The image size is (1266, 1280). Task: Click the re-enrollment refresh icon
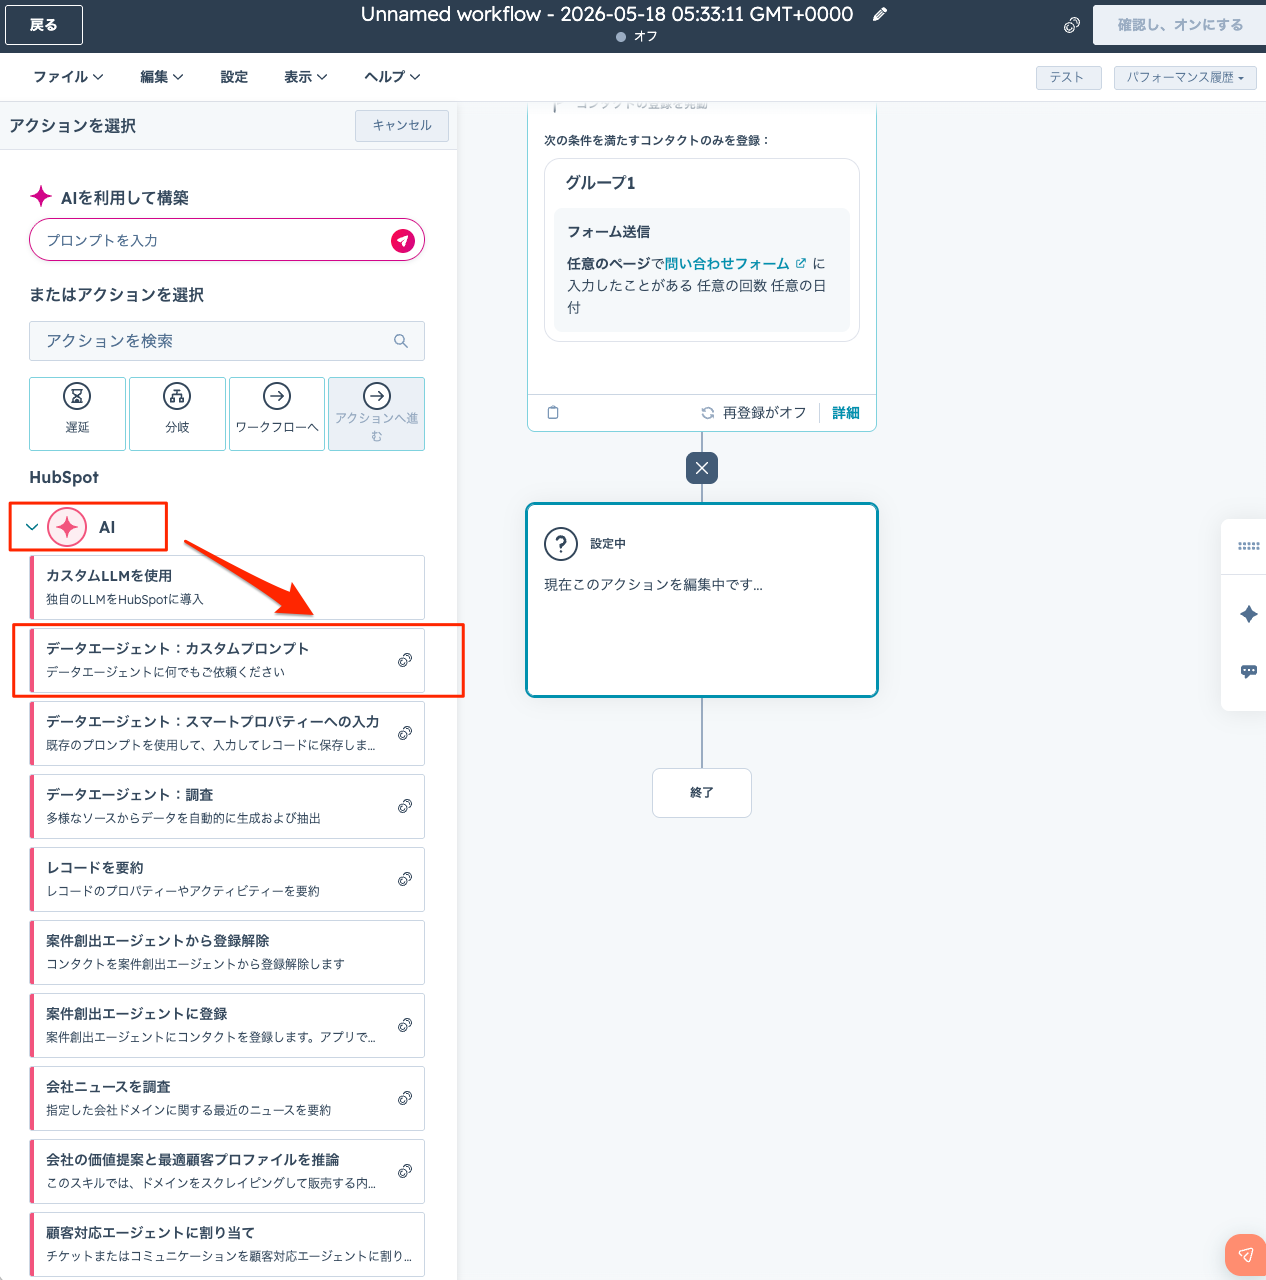(x=708, y=413)
